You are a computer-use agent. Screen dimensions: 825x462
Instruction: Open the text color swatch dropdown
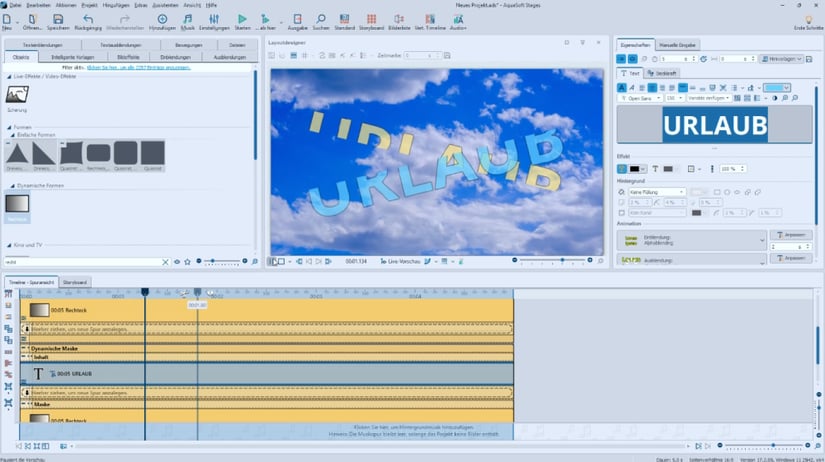tap(777, 88)
